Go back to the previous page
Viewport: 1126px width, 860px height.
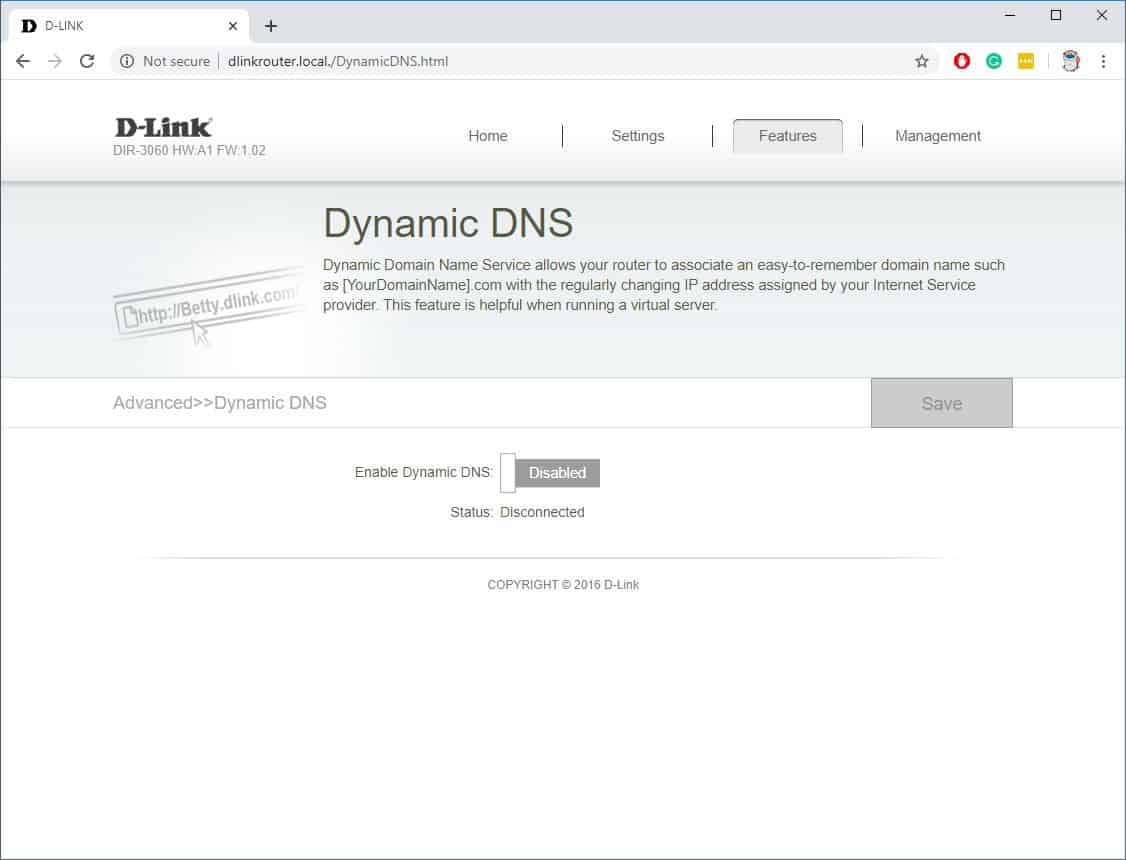pyautogui.click(x=23, y=61)
